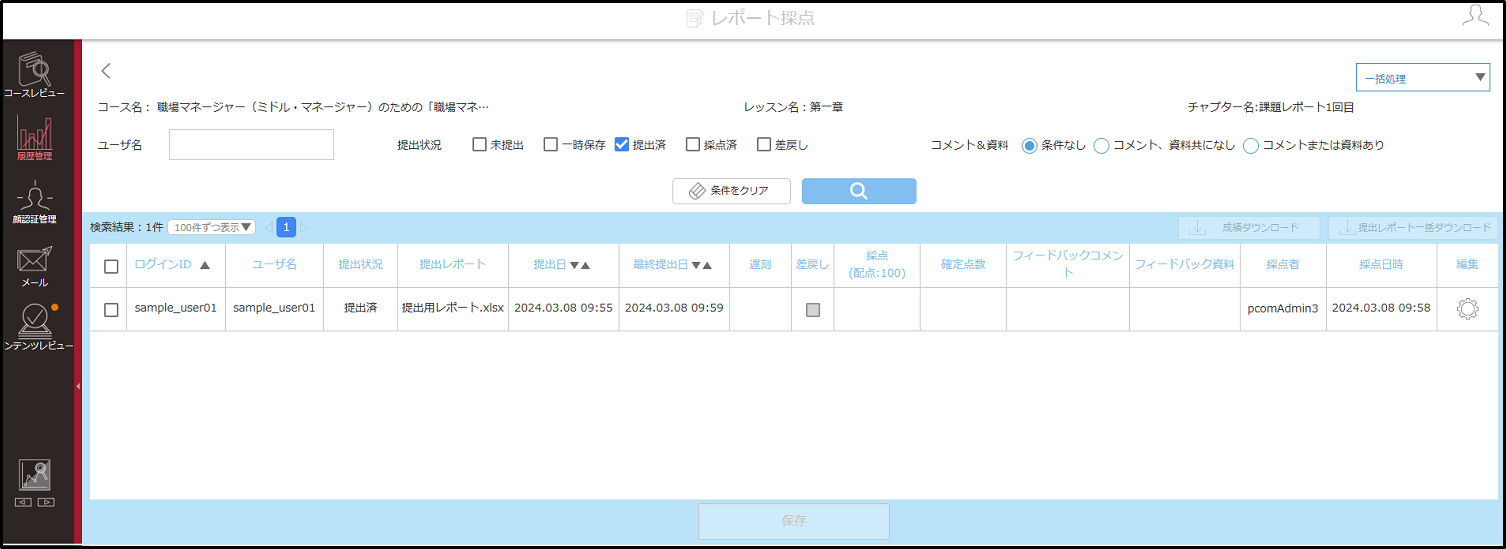Uncheck the 提出済 checkbox
The height and width of the screenshot is (549, 1506).
pyautogui.click(x=622, y=145)
